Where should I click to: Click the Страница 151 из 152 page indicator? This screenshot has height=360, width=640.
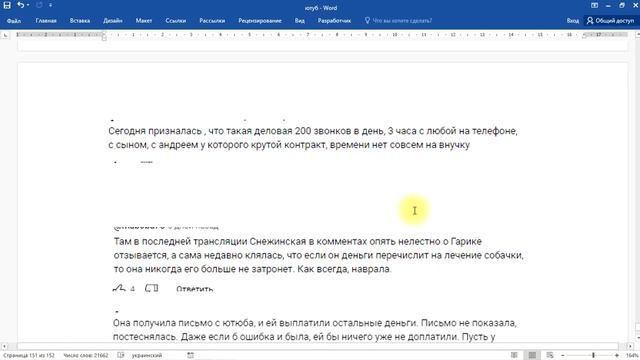29,356
